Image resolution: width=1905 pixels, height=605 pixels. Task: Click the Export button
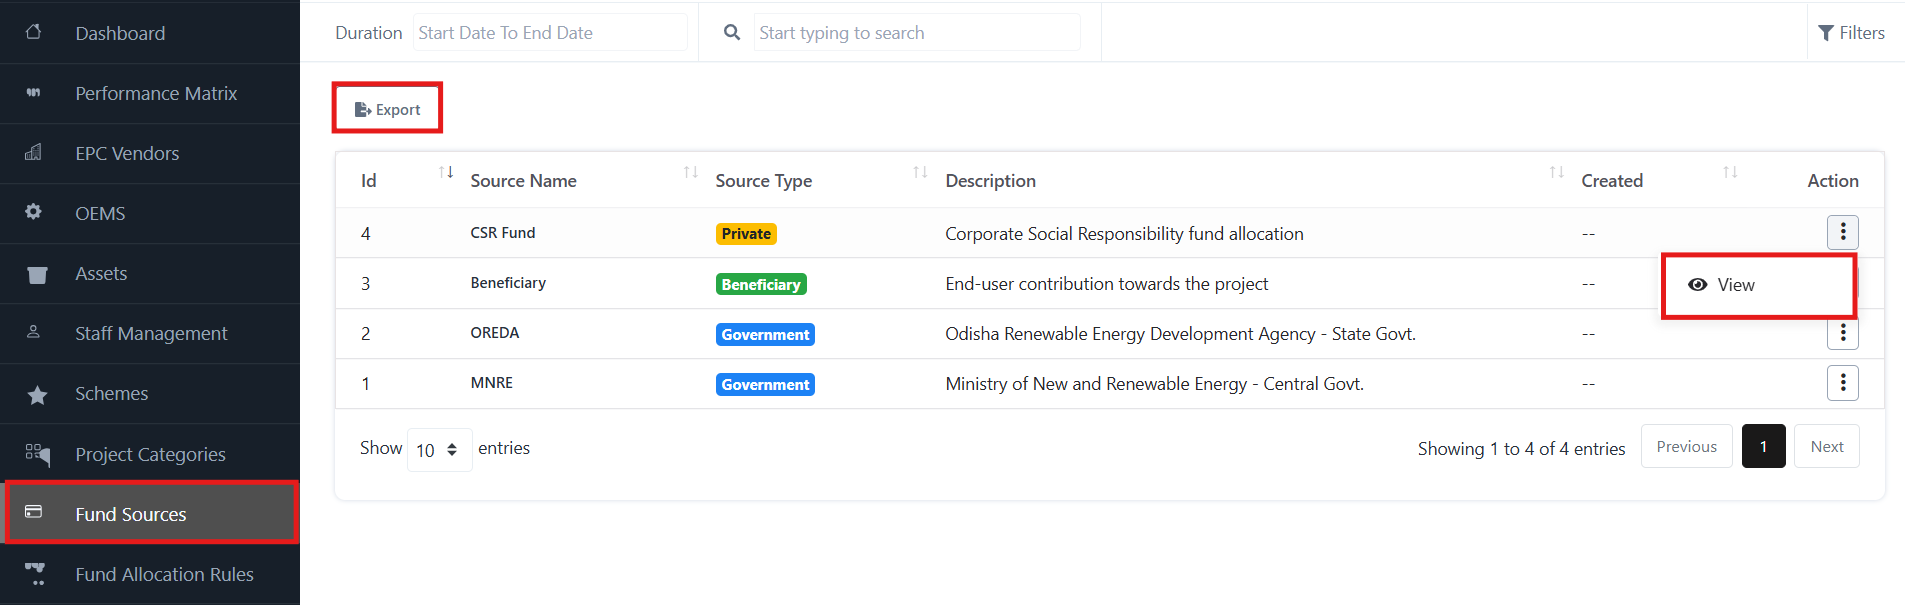pyautogui.click(x=387, y=109)
